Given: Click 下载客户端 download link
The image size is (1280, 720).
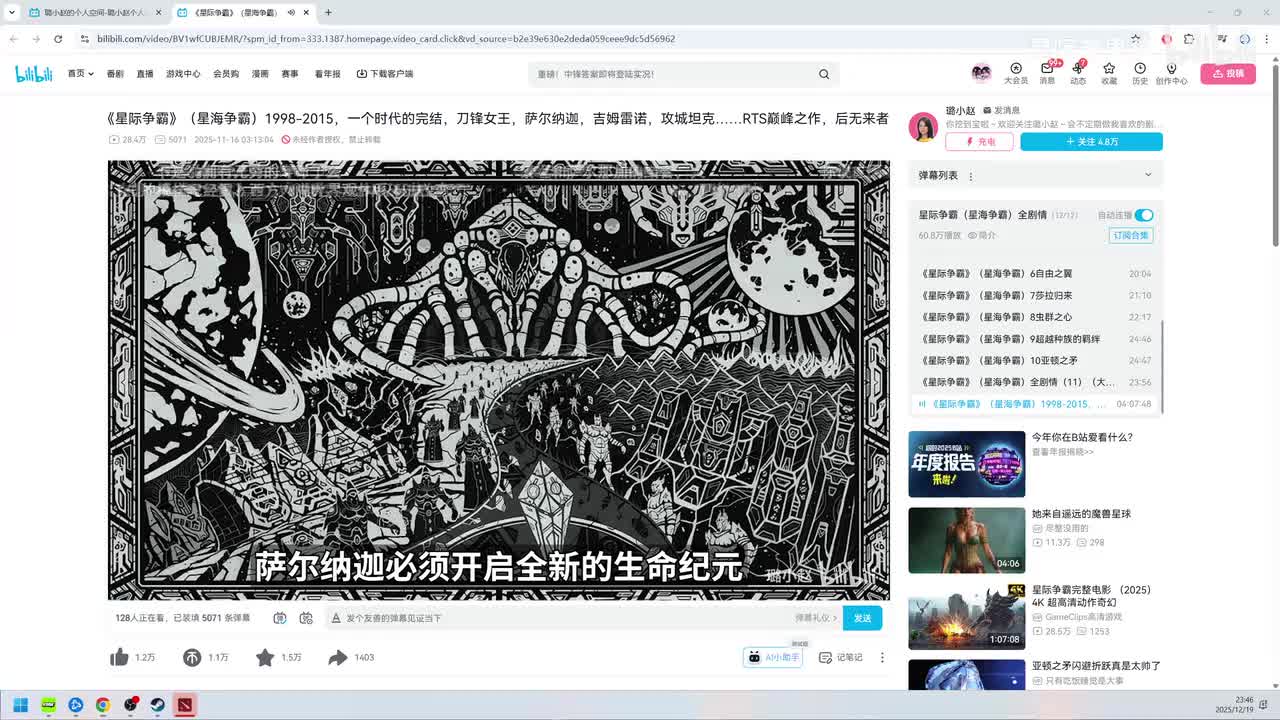Looking at the screenshot, I should pyautogui.click(x=385, y=74).
